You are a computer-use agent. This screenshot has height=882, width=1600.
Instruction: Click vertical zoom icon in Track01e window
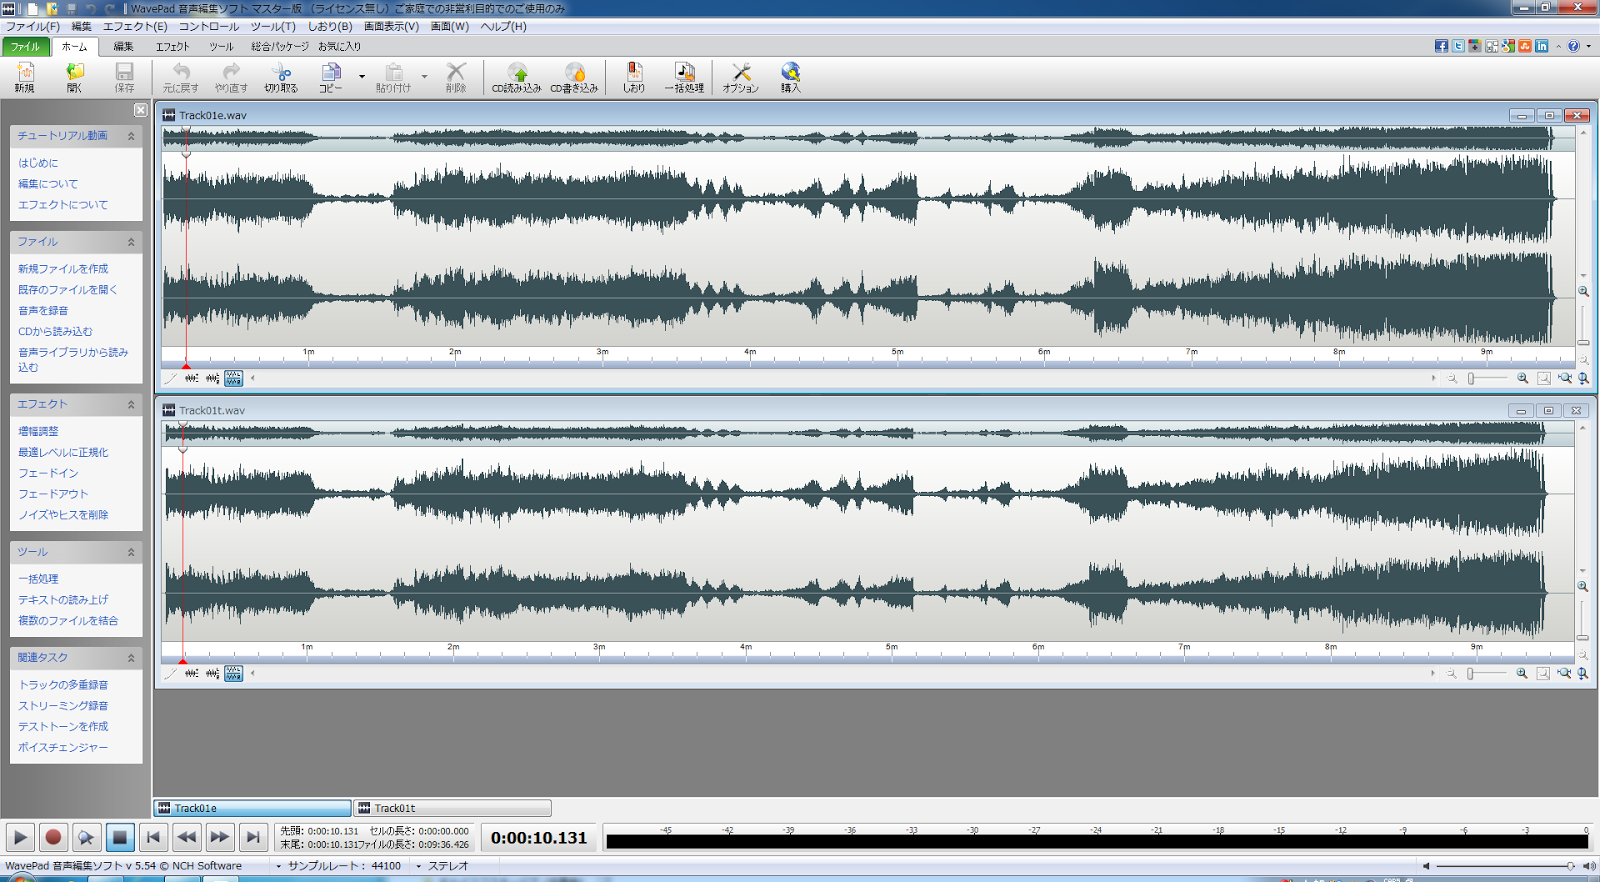click(x=1584, y=378)
